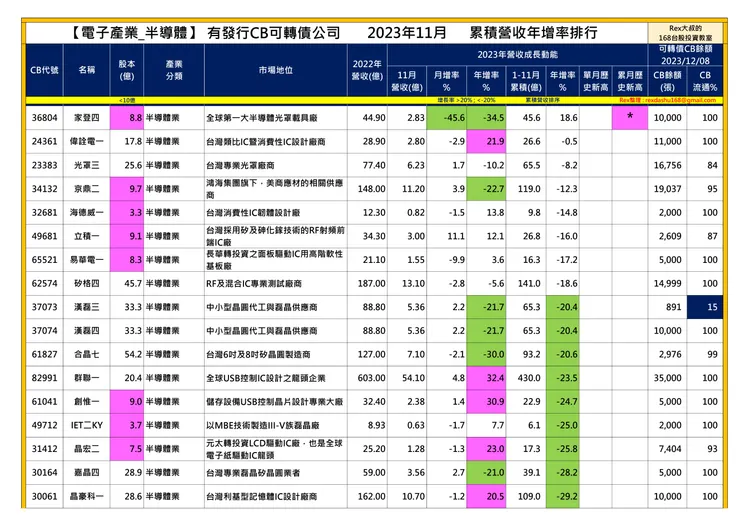Select November revenue cell 54.10
Viewport: 740px width, 523px height.
(407, 378)
